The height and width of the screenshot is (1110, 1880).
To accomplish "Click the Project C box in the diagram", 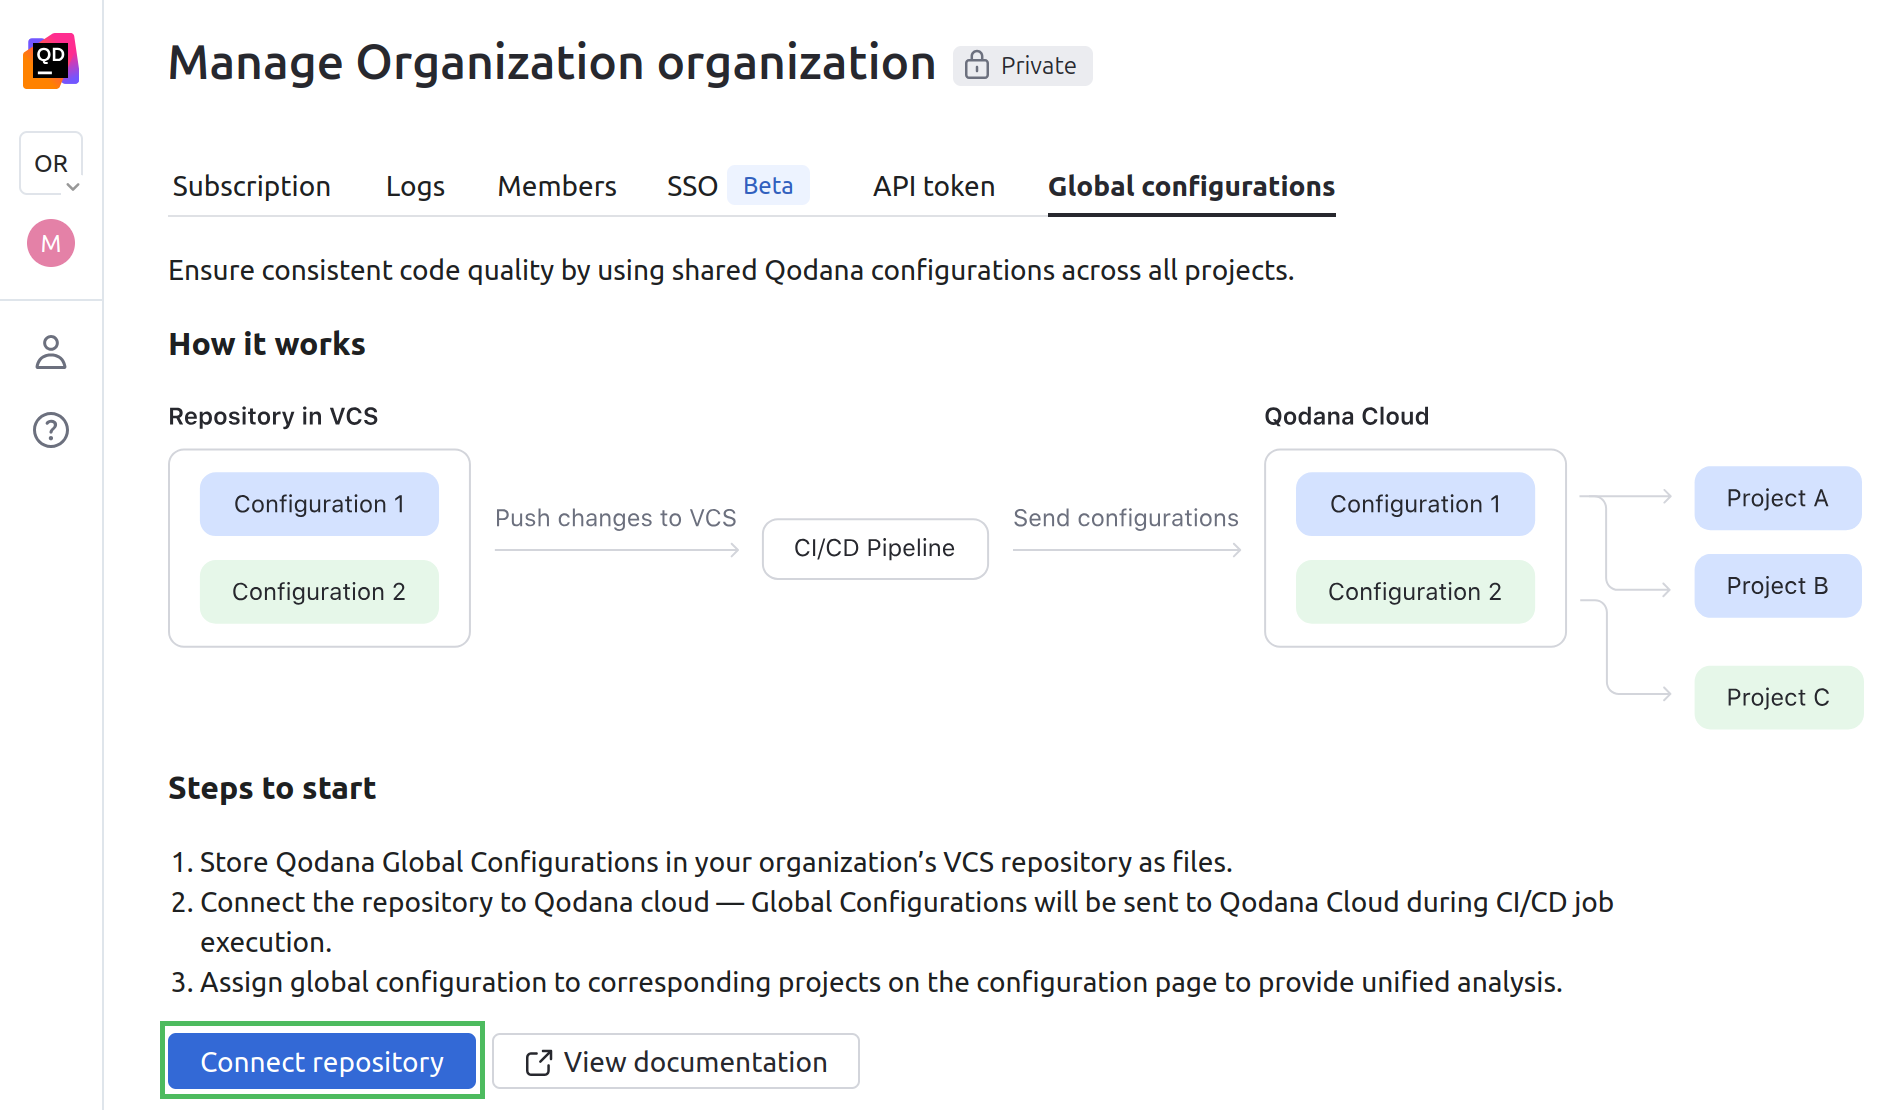I will pyautogui.click(x=1777, y=697).
